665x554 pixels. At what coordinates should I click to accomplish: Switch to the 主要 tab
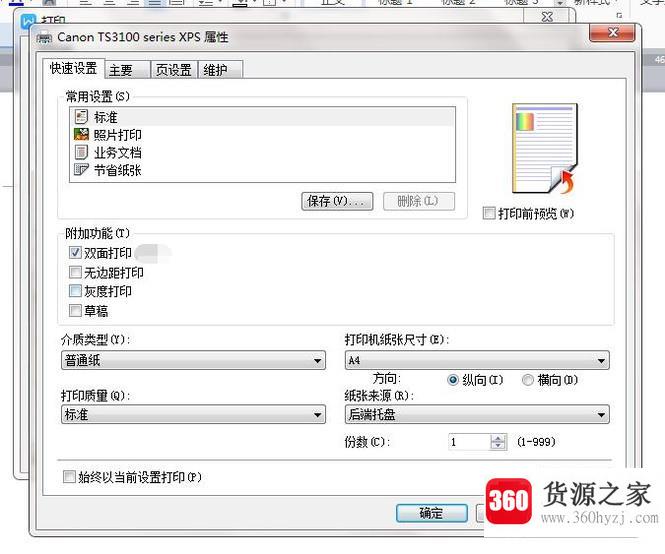tap(128, 70)
